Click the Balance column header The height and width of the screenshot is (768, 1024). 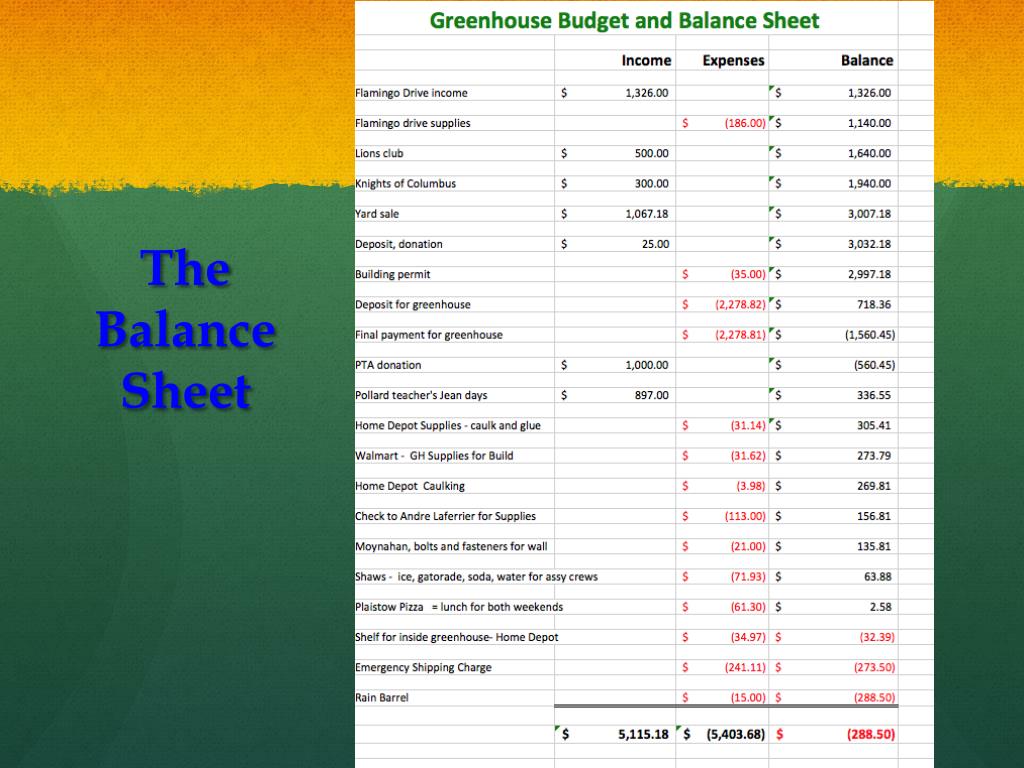[x=867, y=61]
